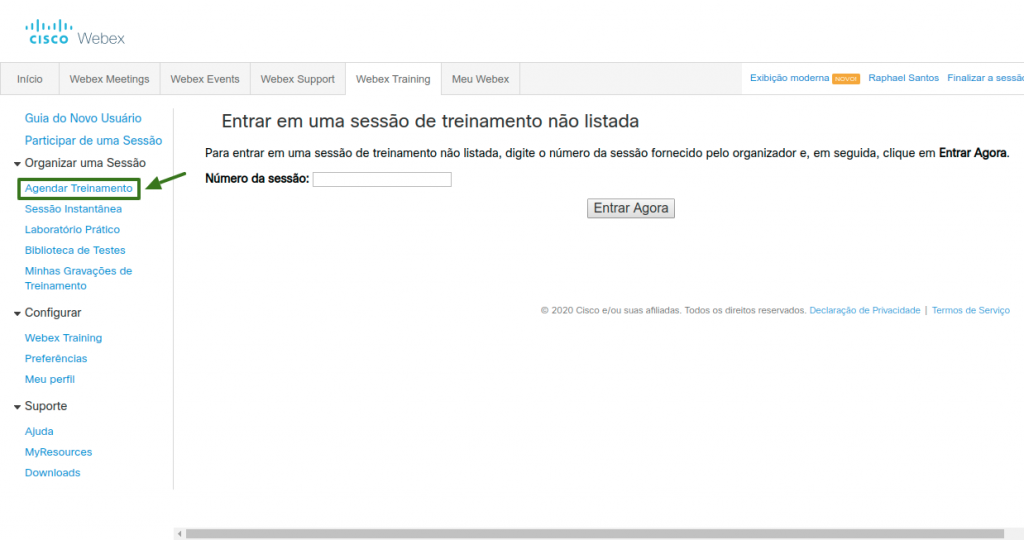This screenshot has height=540, width=1024.
Task: Open Minhas Gravações de Treinamento link
Action: pos(78,278)
